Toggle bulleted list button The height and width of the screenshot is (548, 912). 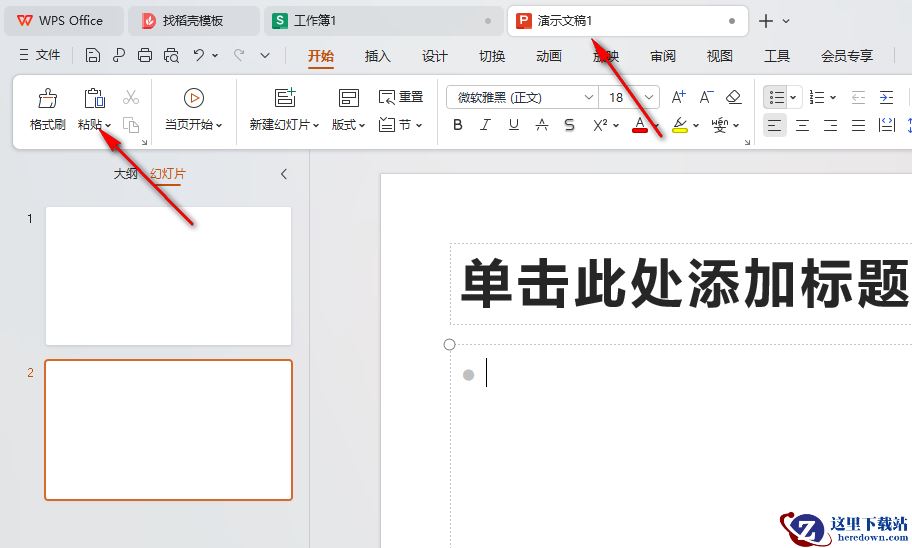click(x=777, y=97)
